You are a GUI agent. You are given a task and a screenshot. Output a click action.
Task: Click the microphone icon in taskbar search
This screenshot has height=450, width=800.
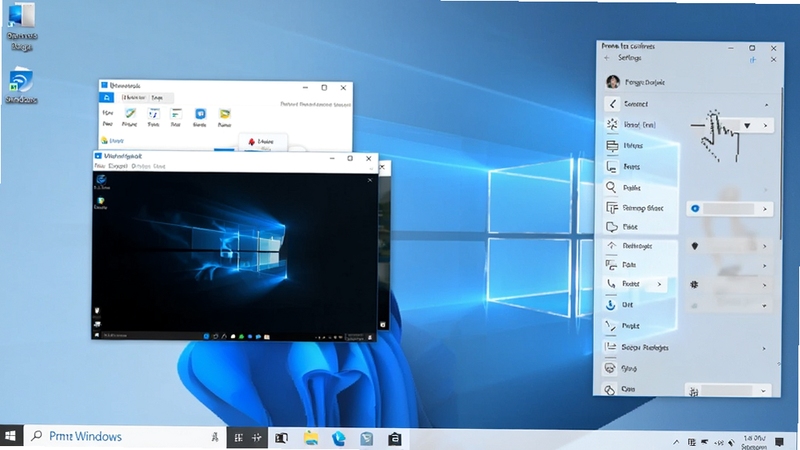pos(215,437)
